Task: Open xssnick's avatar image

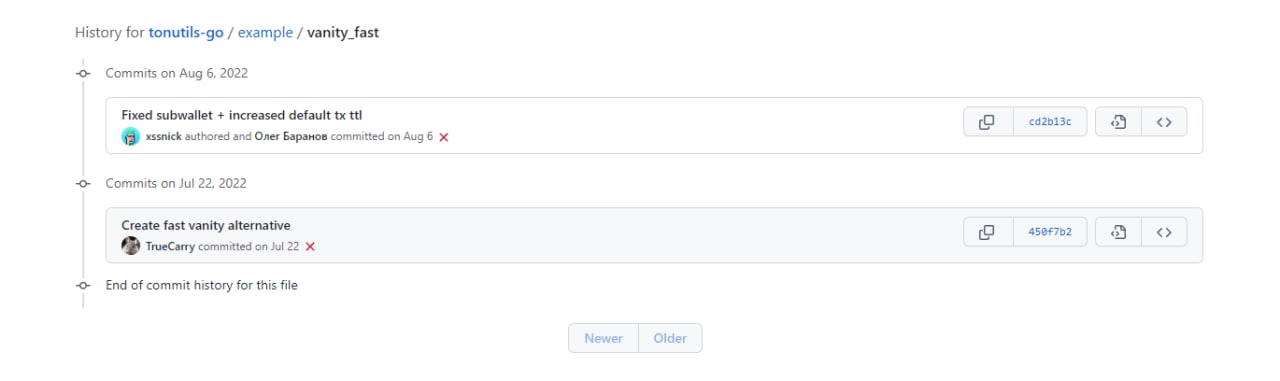Action: [x=131, y=136]
